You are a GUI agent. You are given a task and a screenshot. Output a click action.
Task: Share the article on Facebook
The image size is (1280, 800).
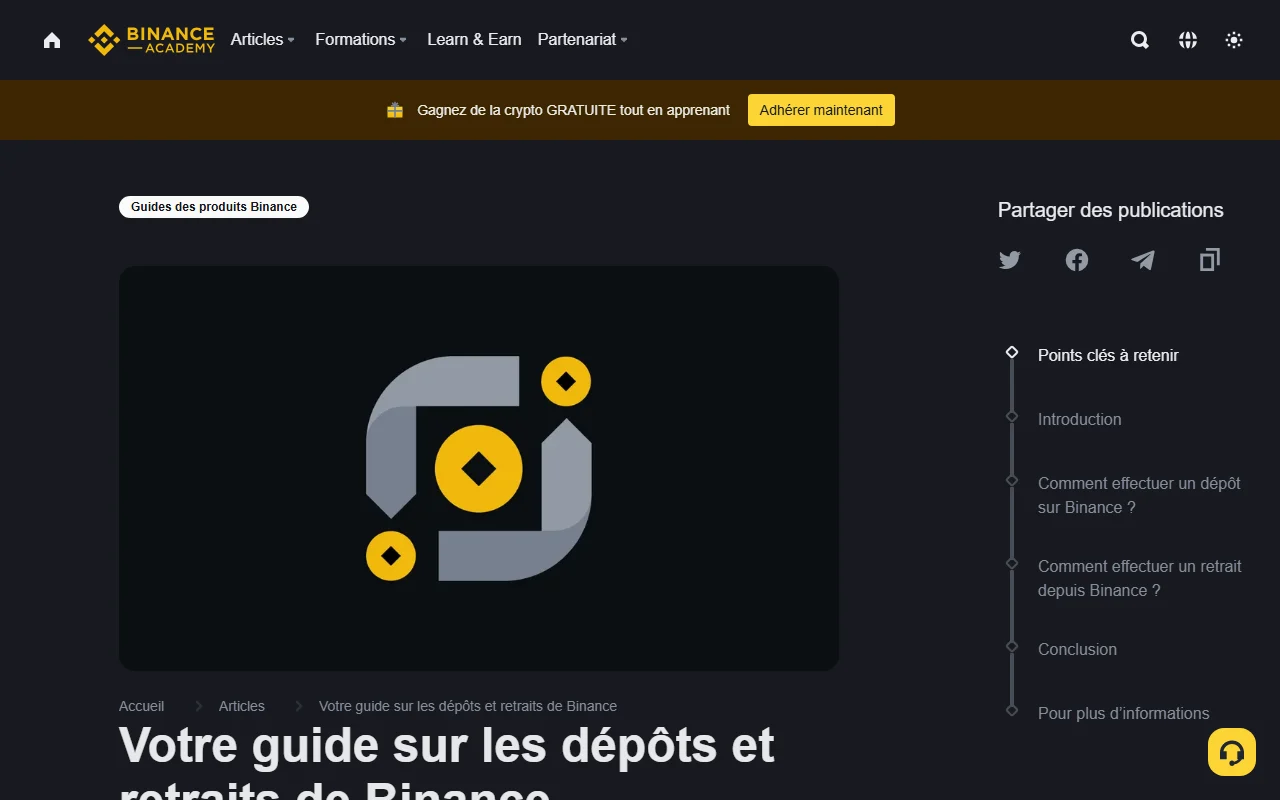click(x=1077, y=260)
